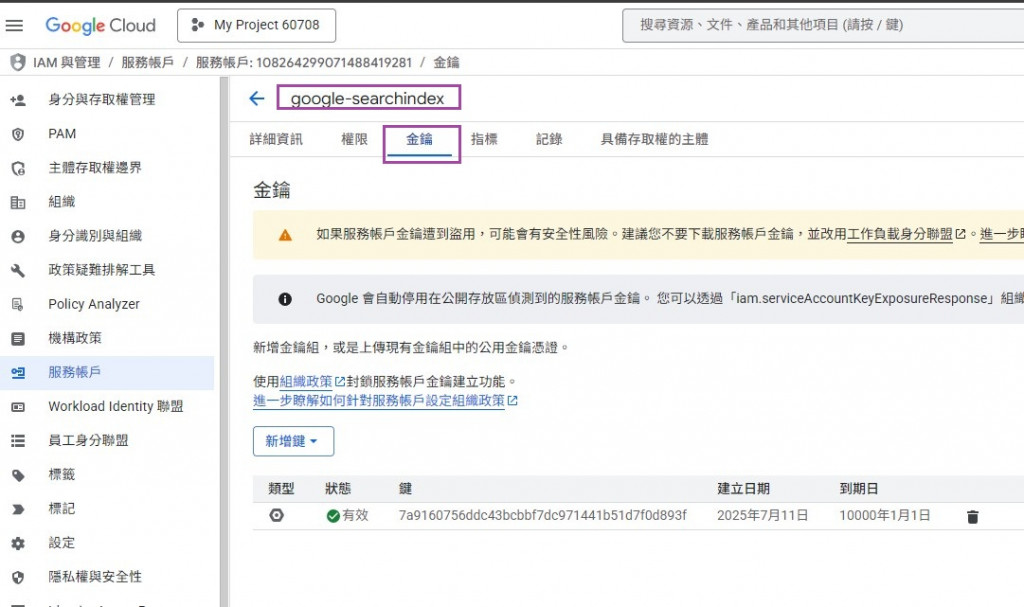This screenshot has height=607, width=1024.
Task: Click the 政策疑難排解工具 wrench icon
Action: pos(18,271)
